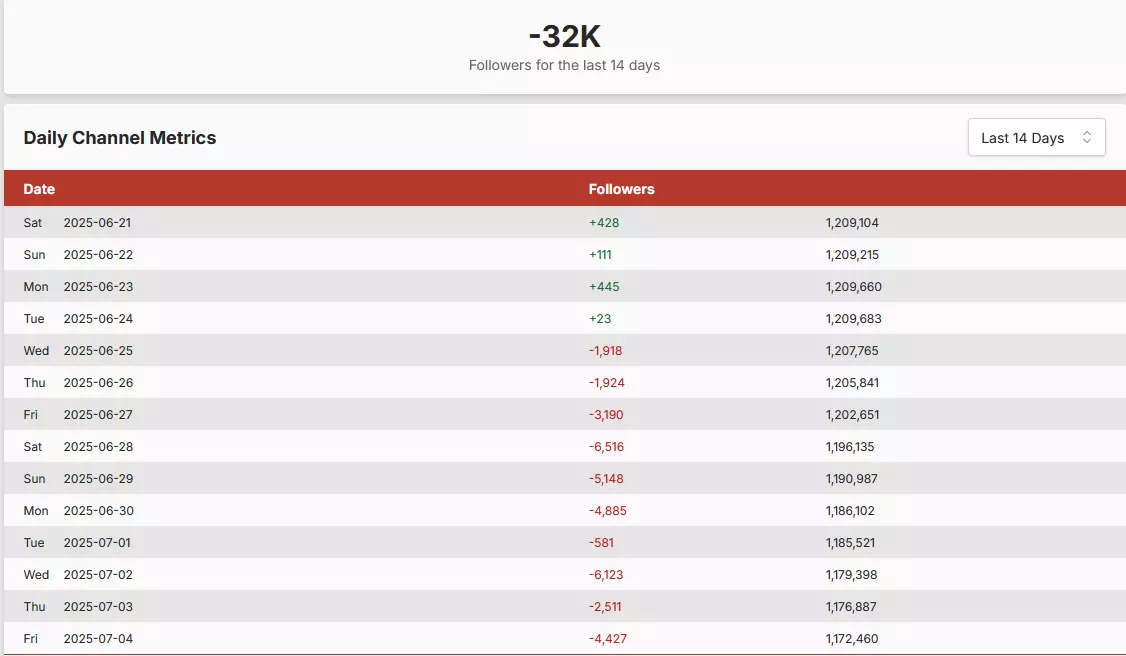
Task: Select total follower count 1,209,683
Action: pos(853,319)
